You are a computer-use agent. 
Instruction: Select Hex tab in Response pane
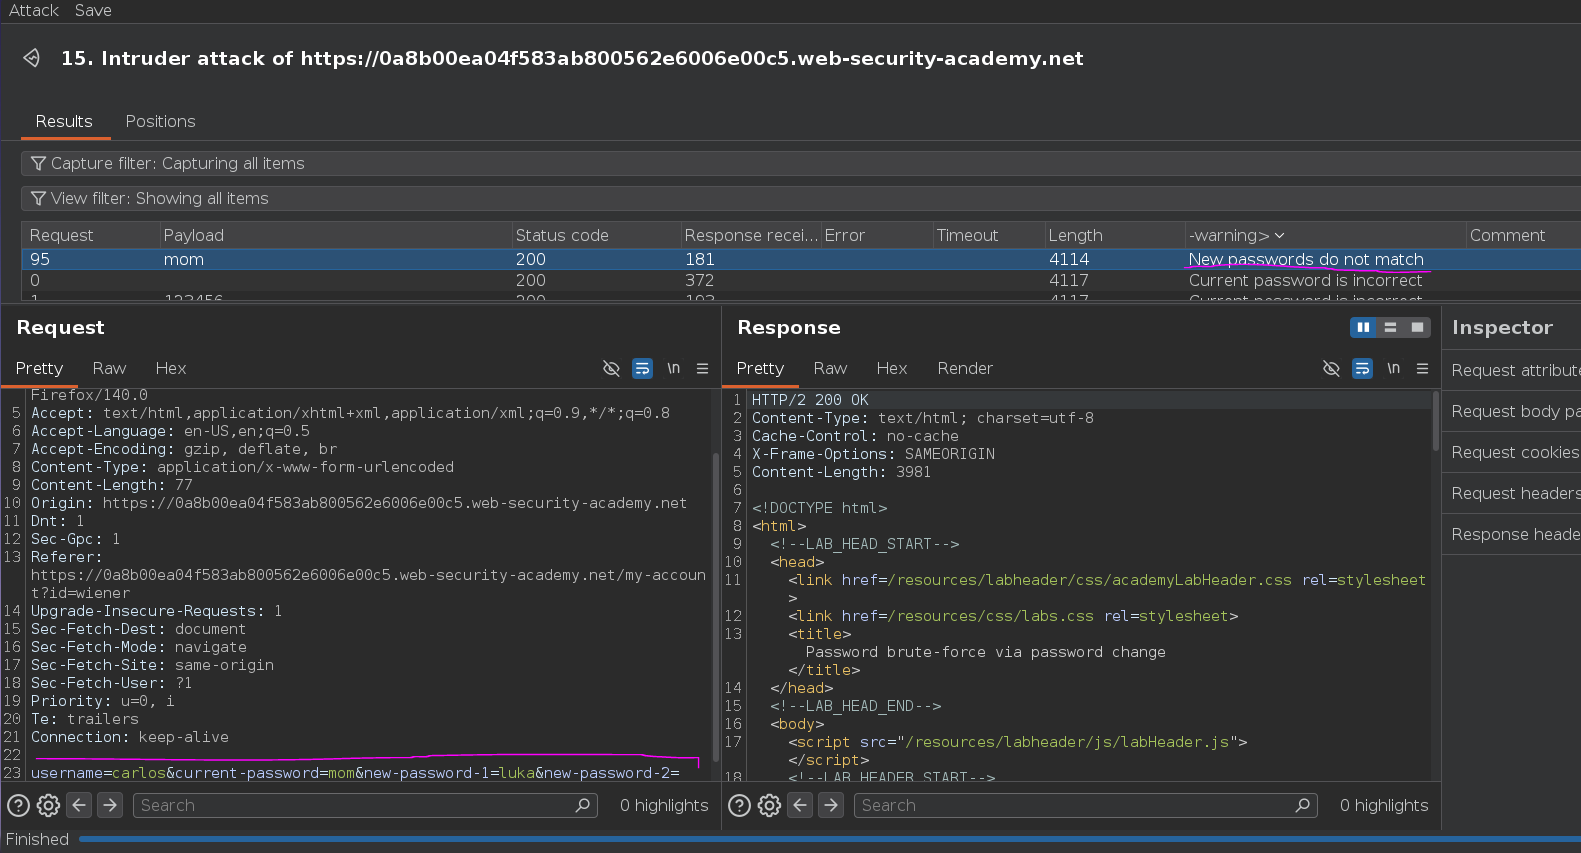(x=892, y=368)
